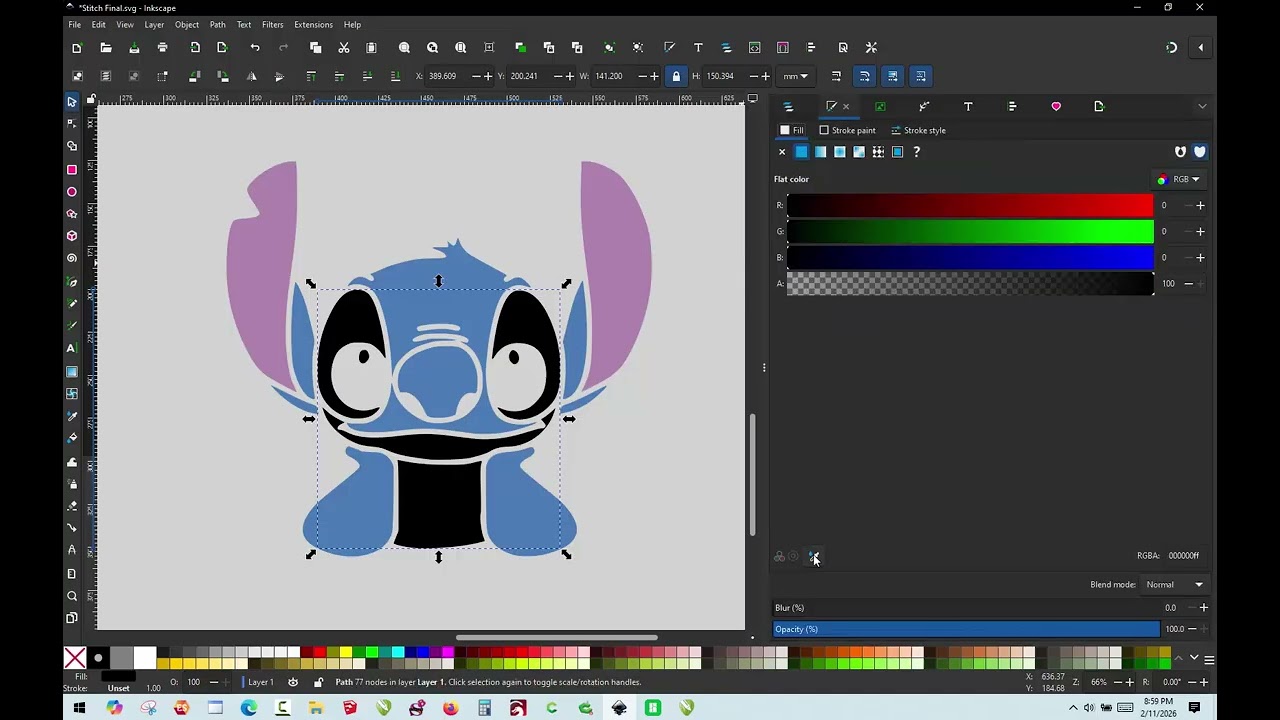This screenshot has width=1280, height=720.
Task: Open the Layer menu
Action: coord(154,25)
